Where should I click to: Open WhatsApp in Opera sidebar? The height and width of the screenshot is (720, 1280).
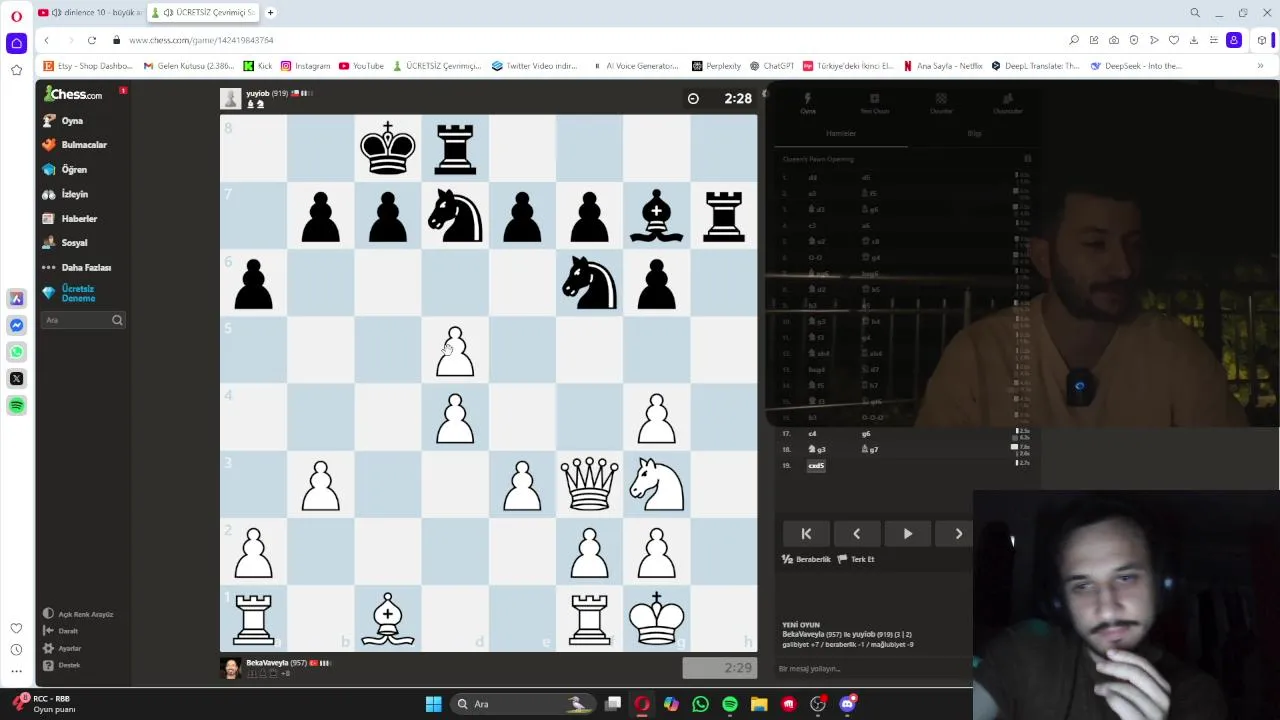(x=16, y=352)
